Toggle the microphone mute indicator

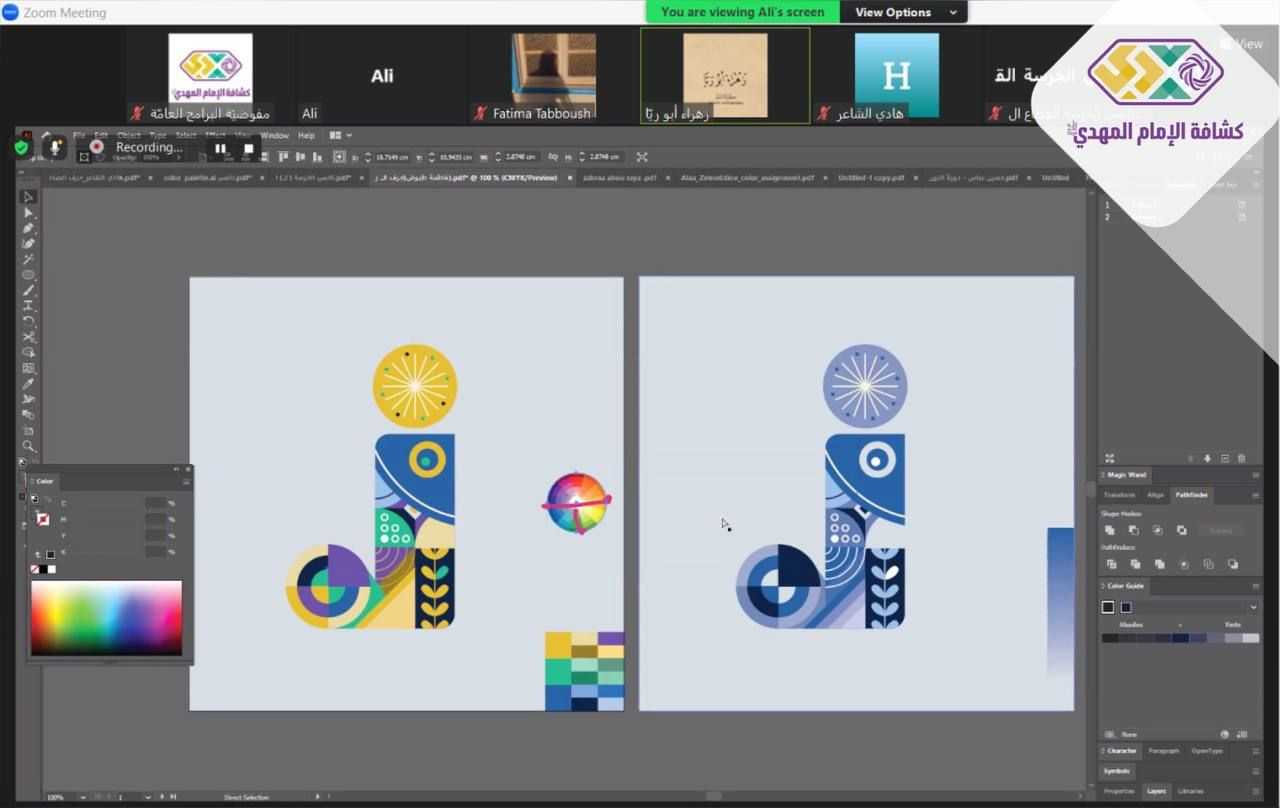click(x=55, y=148)
